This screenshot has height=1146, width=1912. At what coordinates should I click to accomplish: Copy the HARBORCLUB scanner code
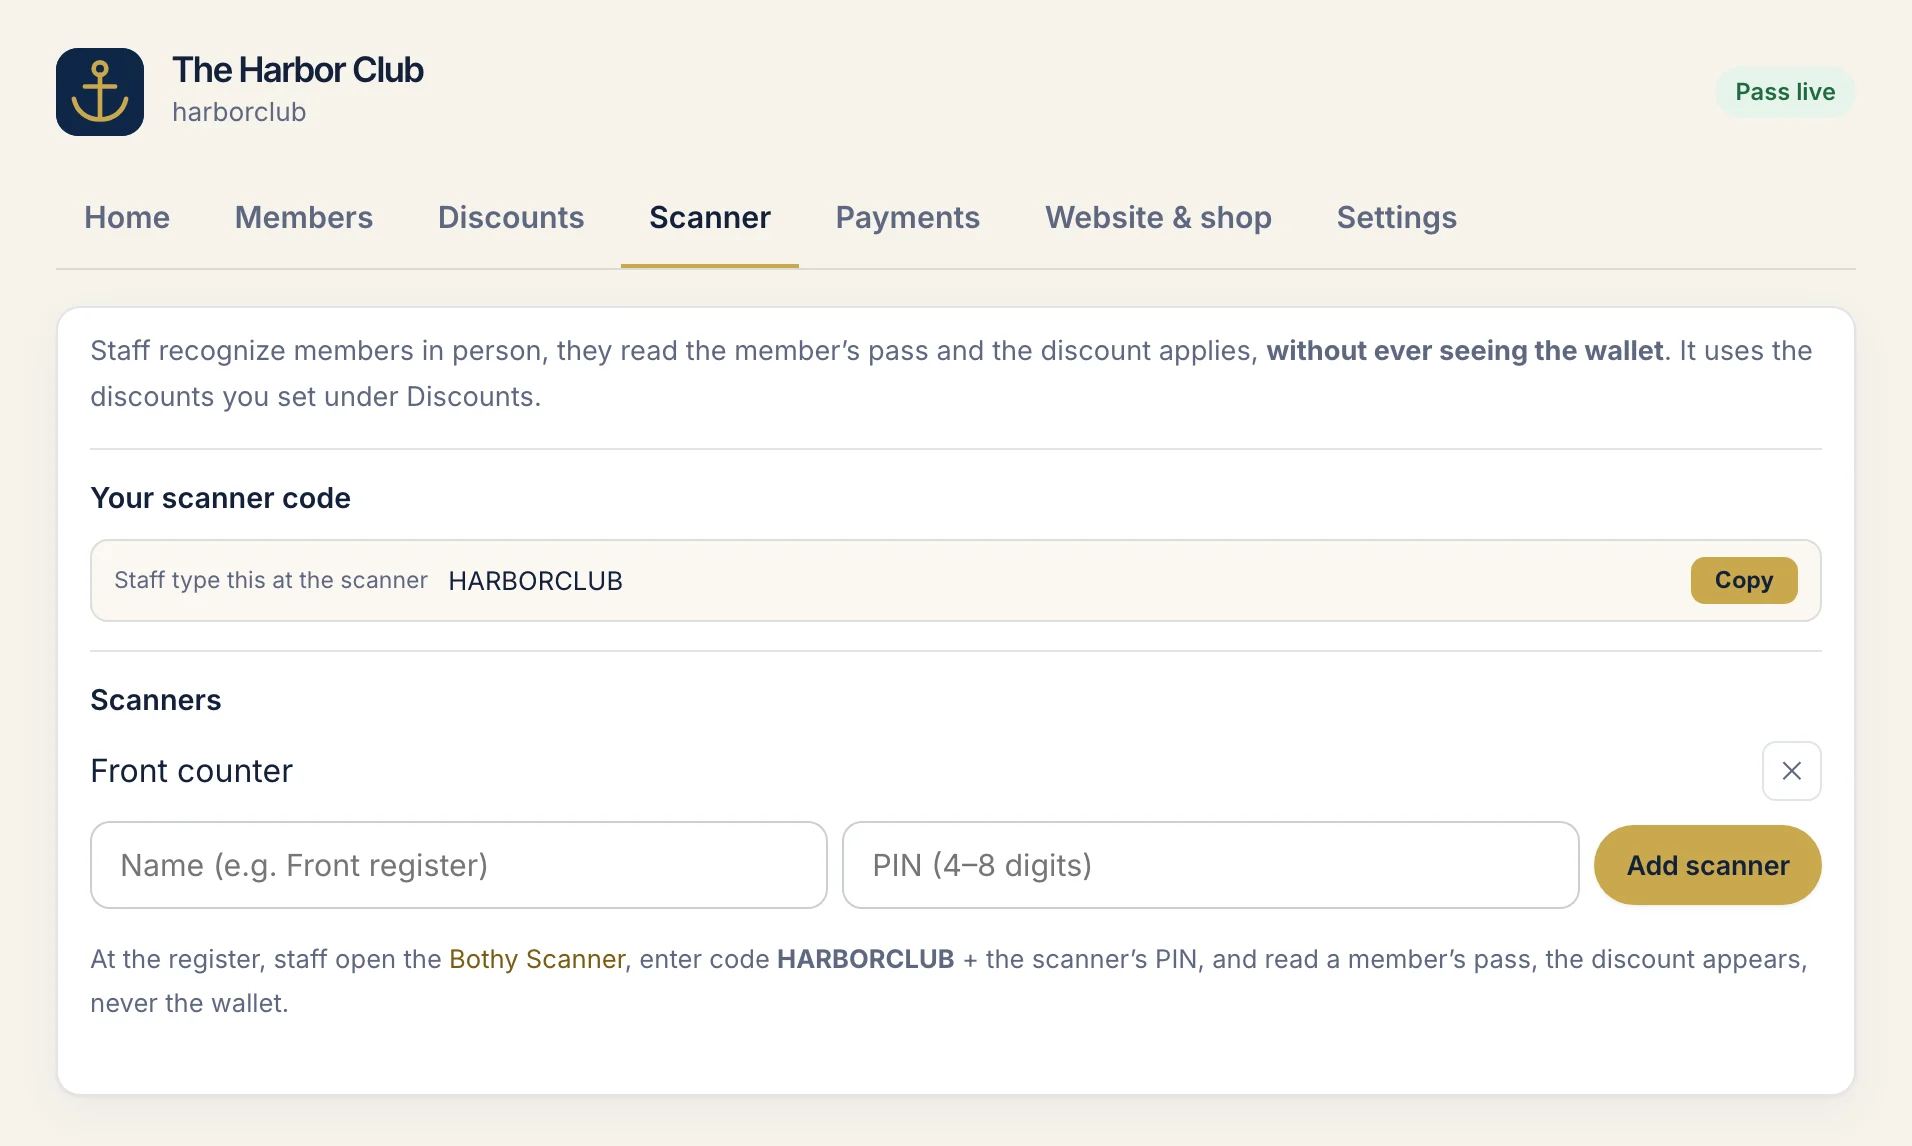1743,580
